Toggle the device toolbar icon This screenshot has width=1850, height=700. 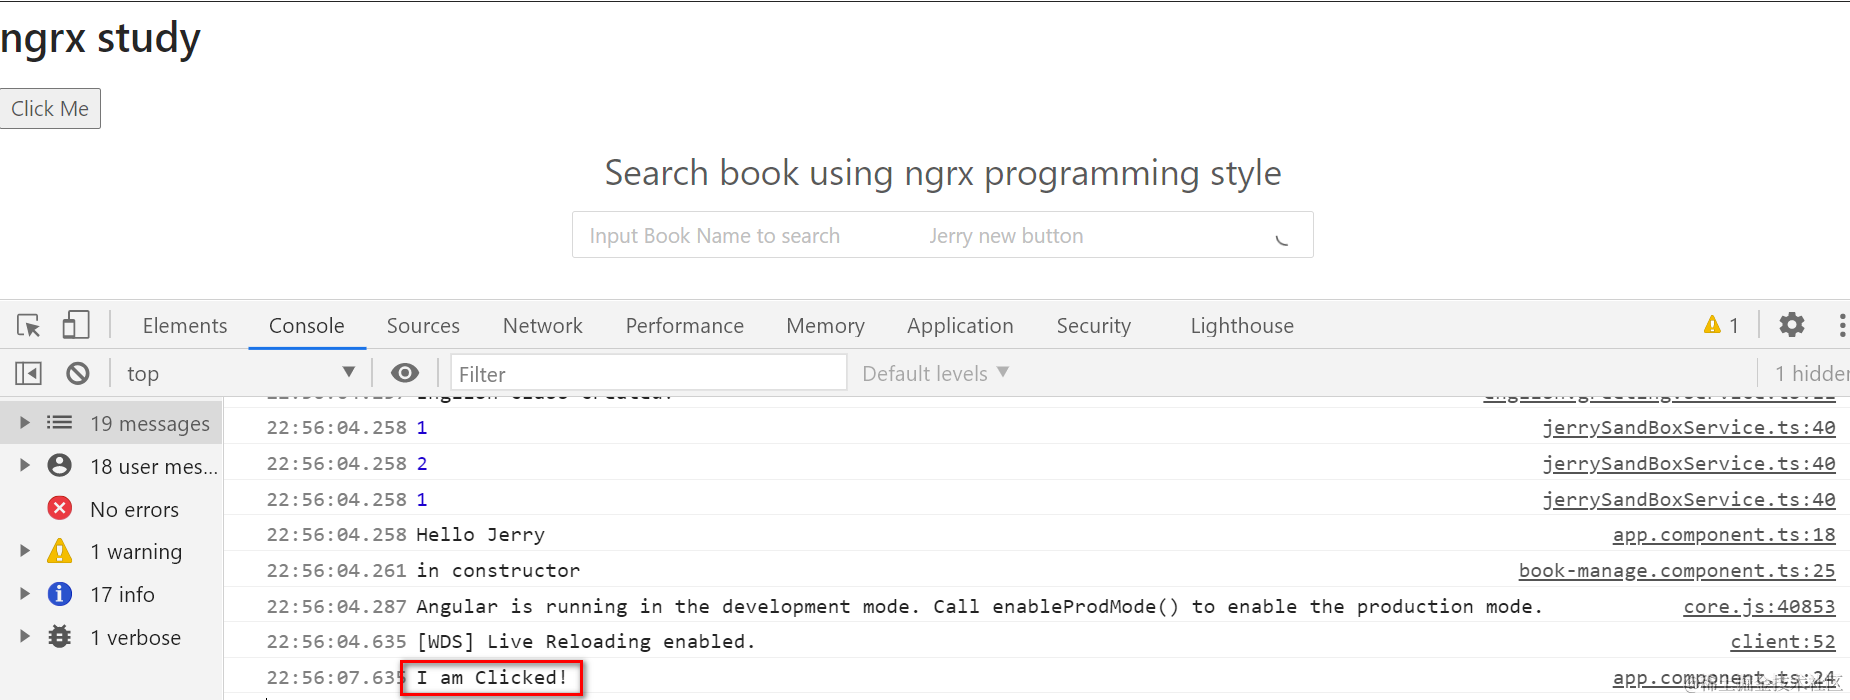(x=76, y=325)
